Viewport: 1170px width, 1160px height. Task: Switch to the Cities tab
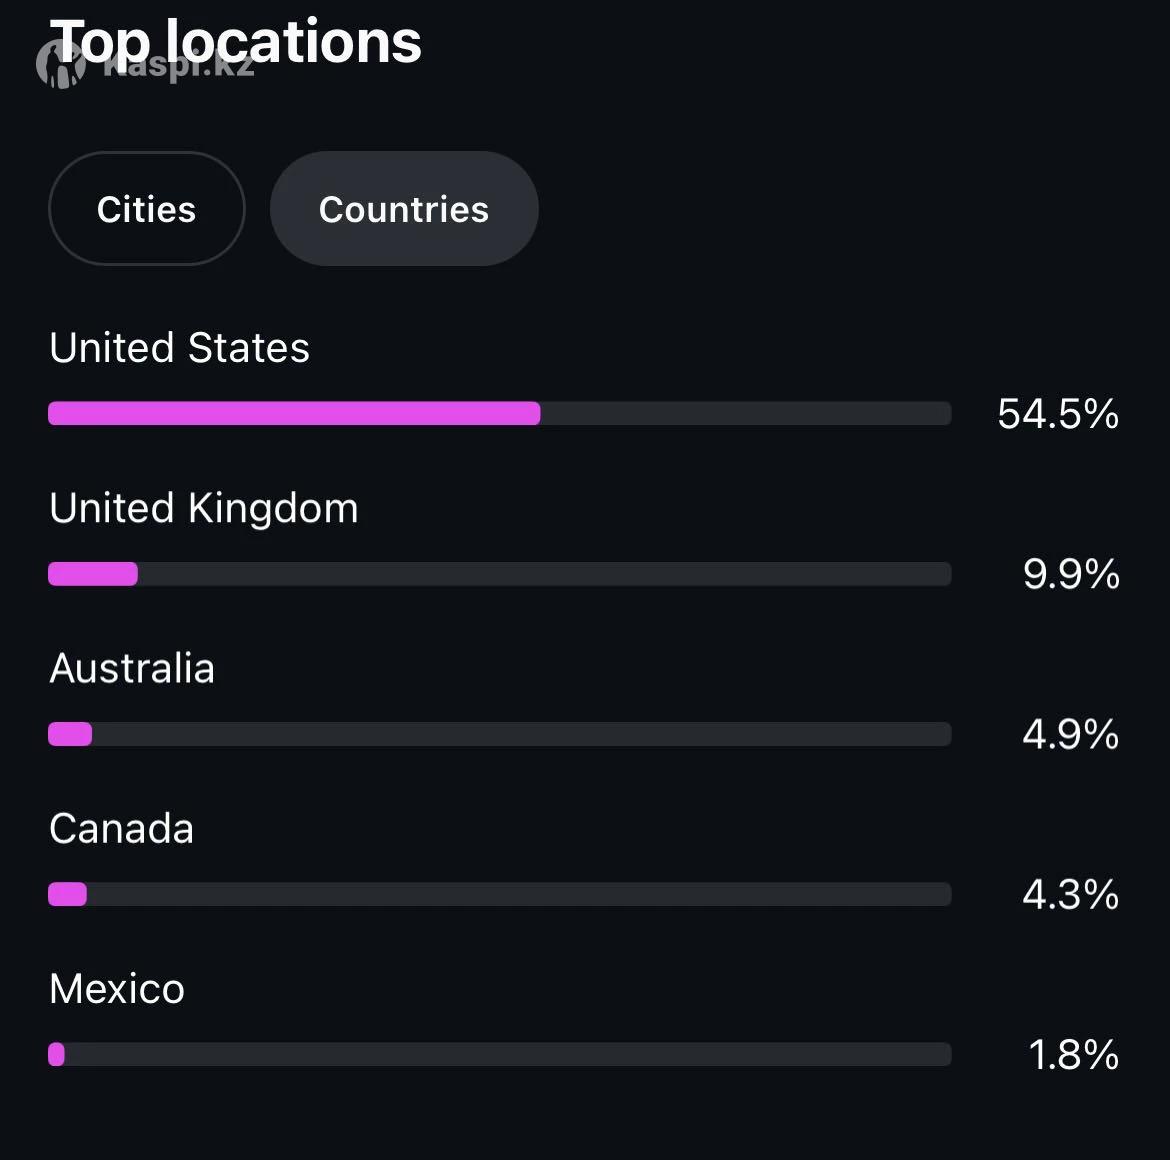pyautogui.click(x=146, y=209)
